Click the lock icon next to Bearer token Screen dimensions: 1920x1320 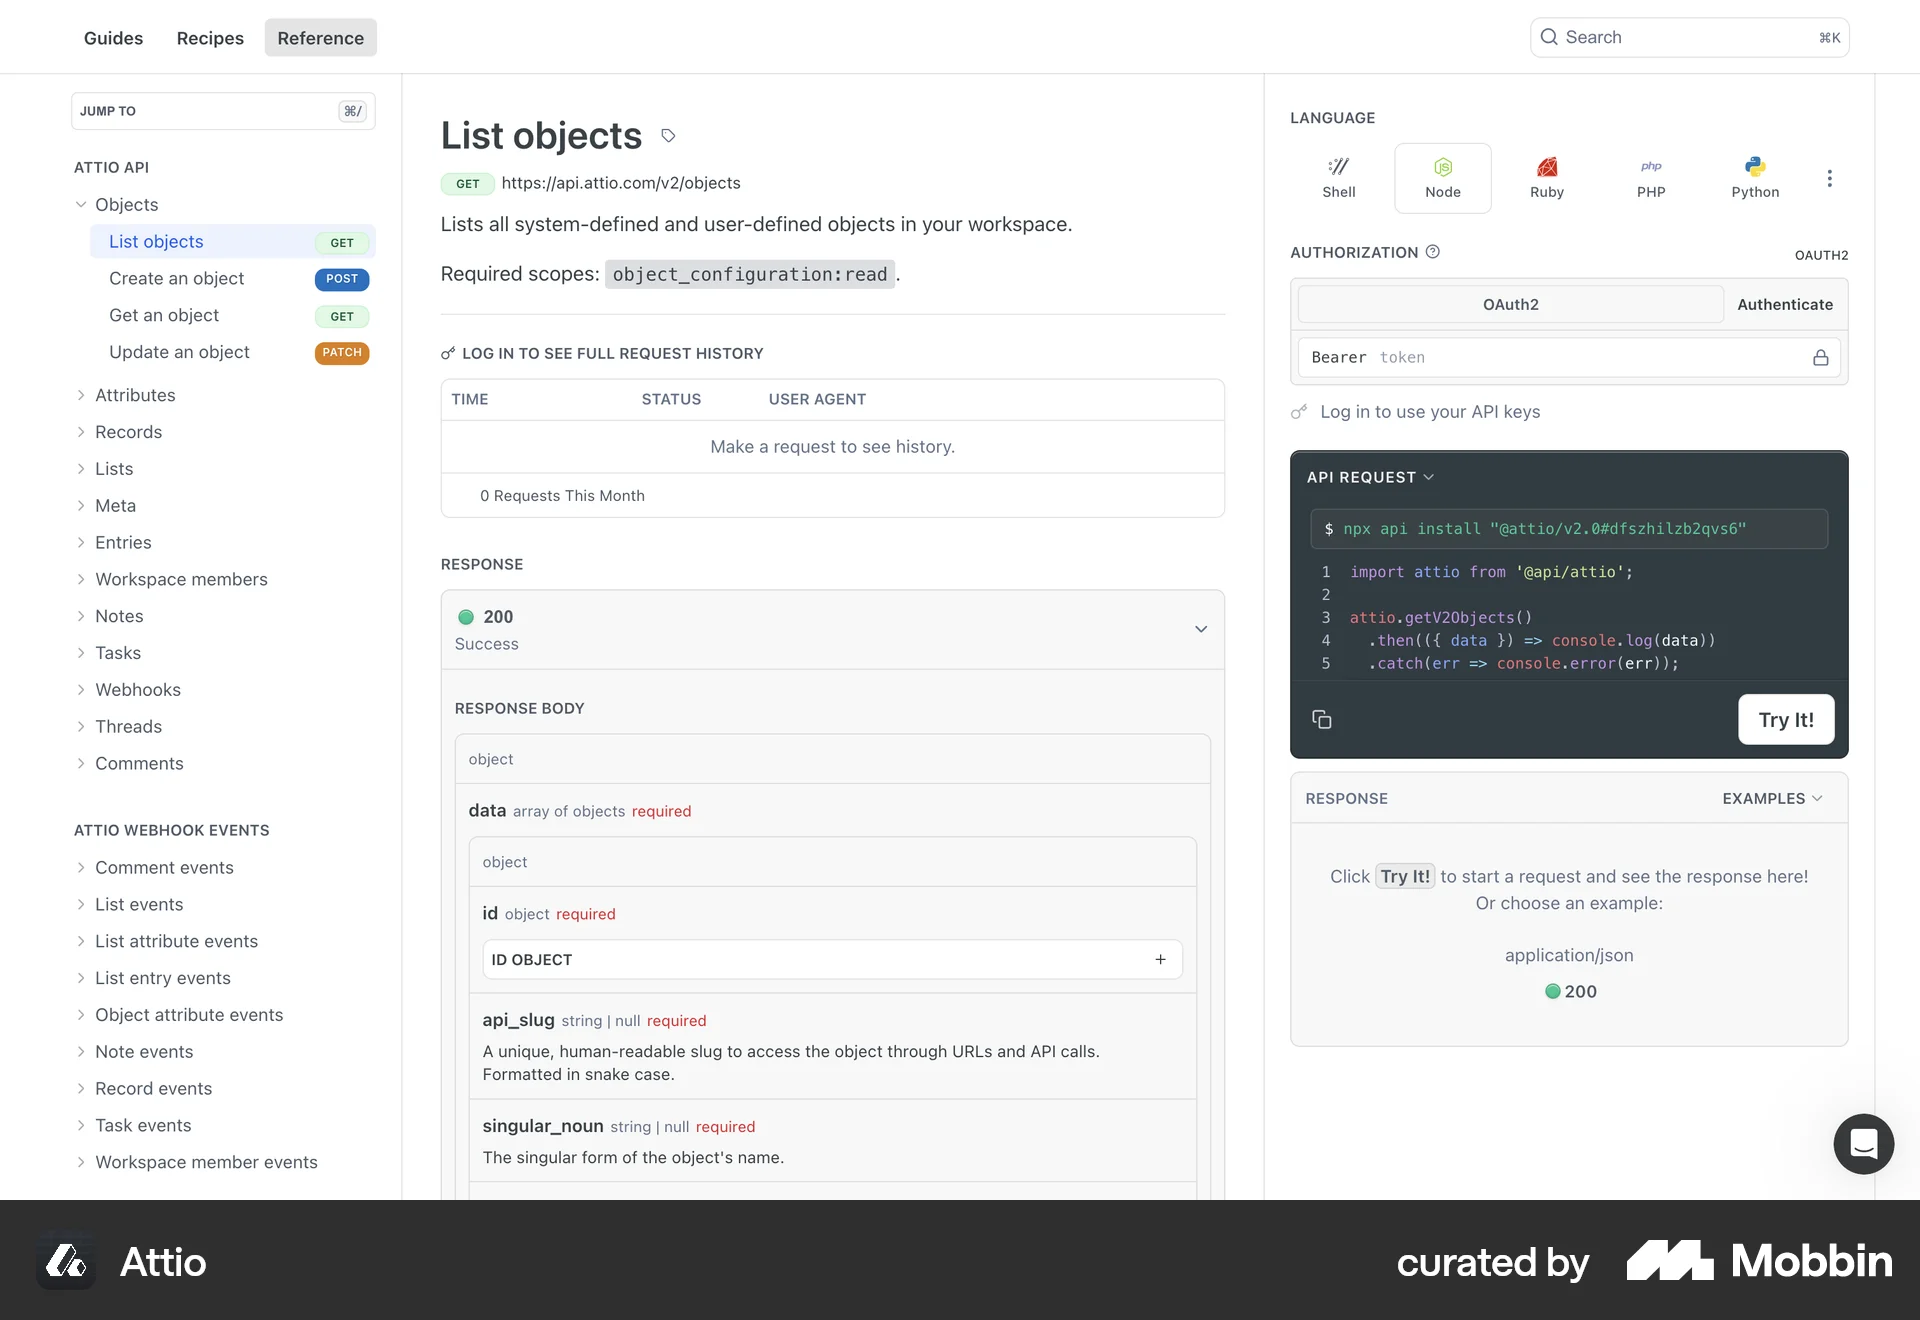point(1821,357)
